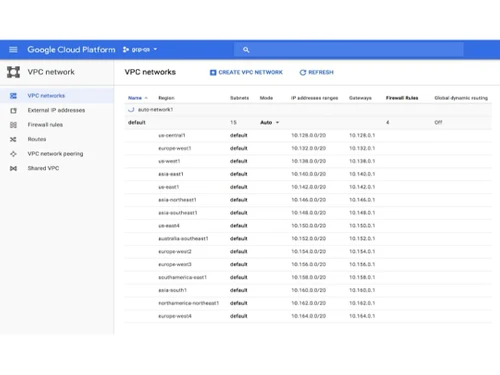The height and width of the screenshot is (375, 500).
Task: Click the europe-west4 region cell
Action: (175, 316)
